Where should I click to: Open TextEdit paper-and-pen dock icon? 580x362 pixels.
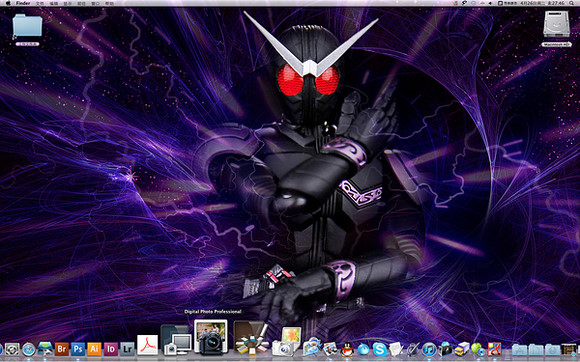[x=396, y=349]
